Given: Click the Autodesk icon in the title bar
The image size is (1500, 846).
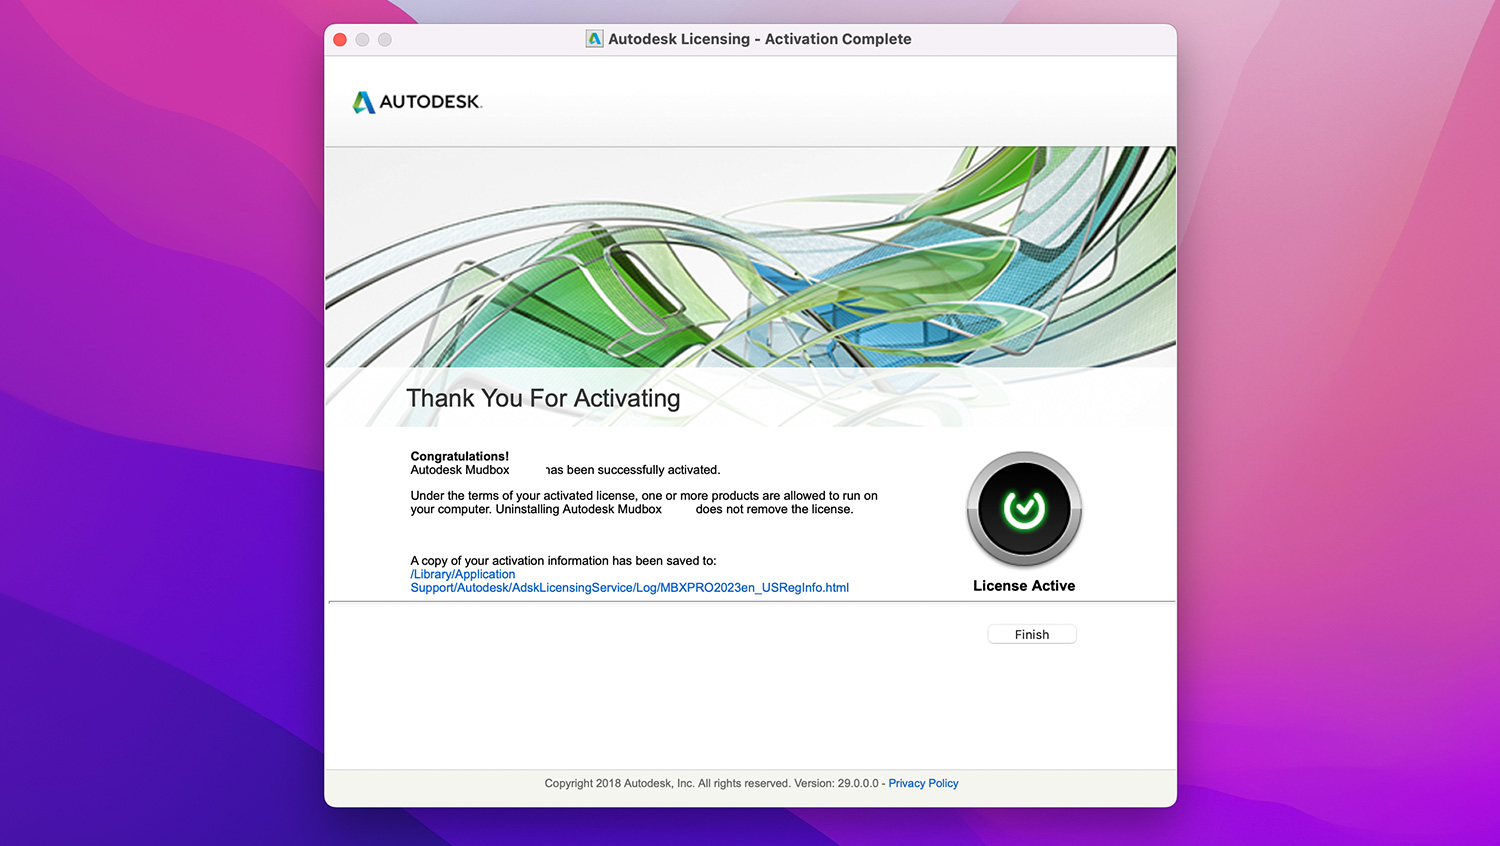Looking at the screenshot, I should [x=594, y=39].
